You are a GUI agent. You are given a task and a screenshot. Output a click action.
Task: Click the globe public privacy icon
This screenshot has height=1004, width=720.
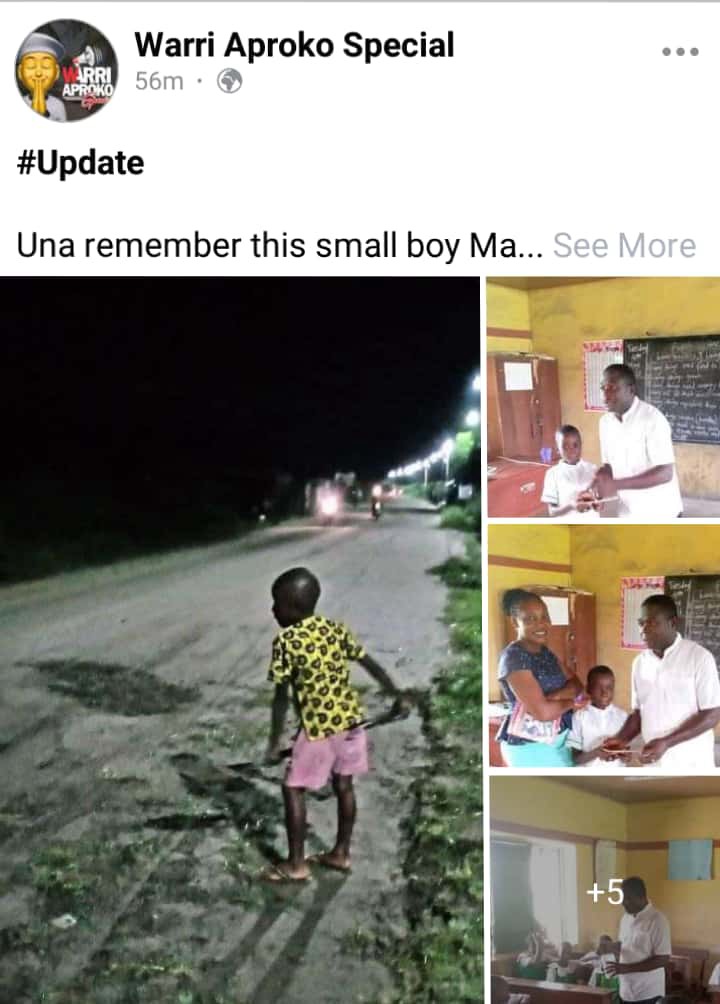tap(230, 81)
